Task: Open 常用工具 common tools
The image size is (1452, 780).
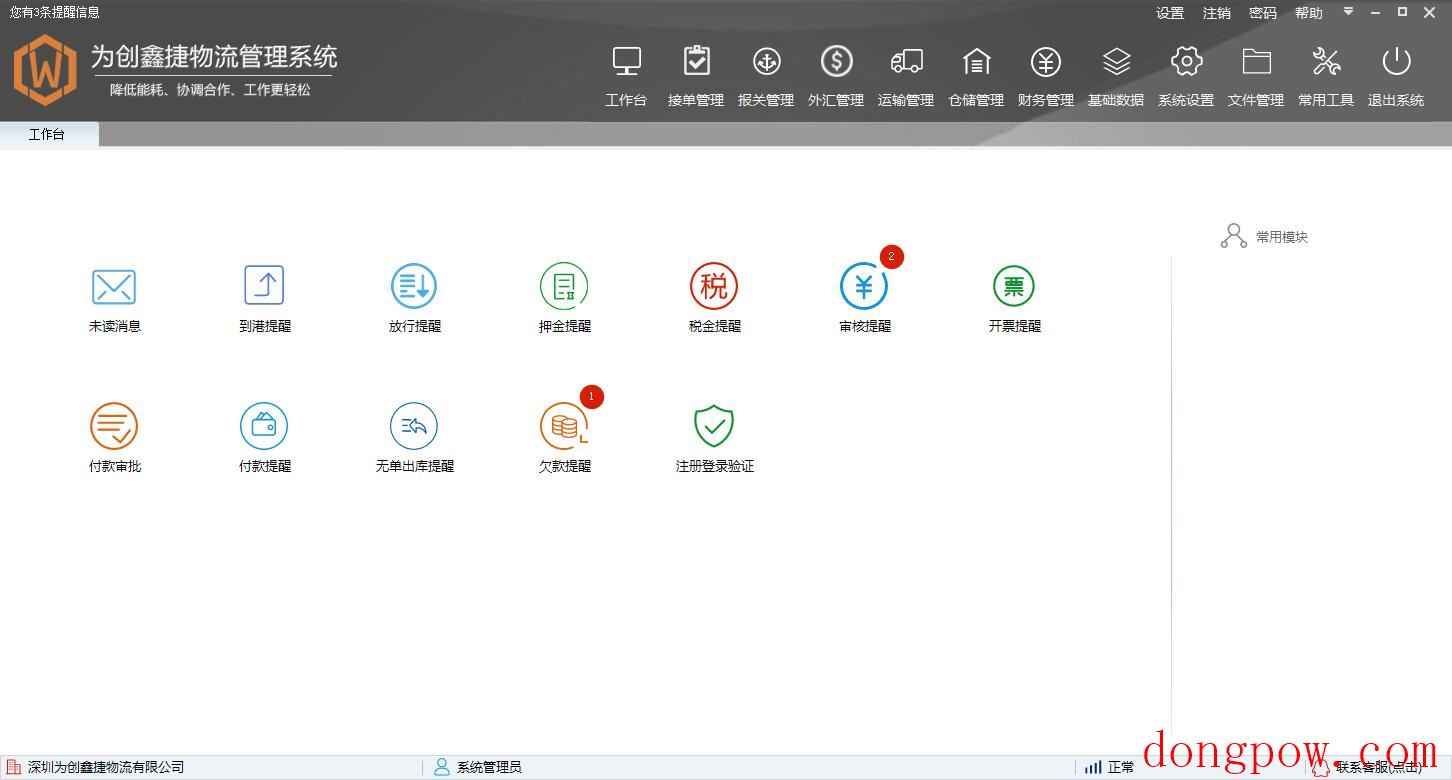Action: (1326, 75)
